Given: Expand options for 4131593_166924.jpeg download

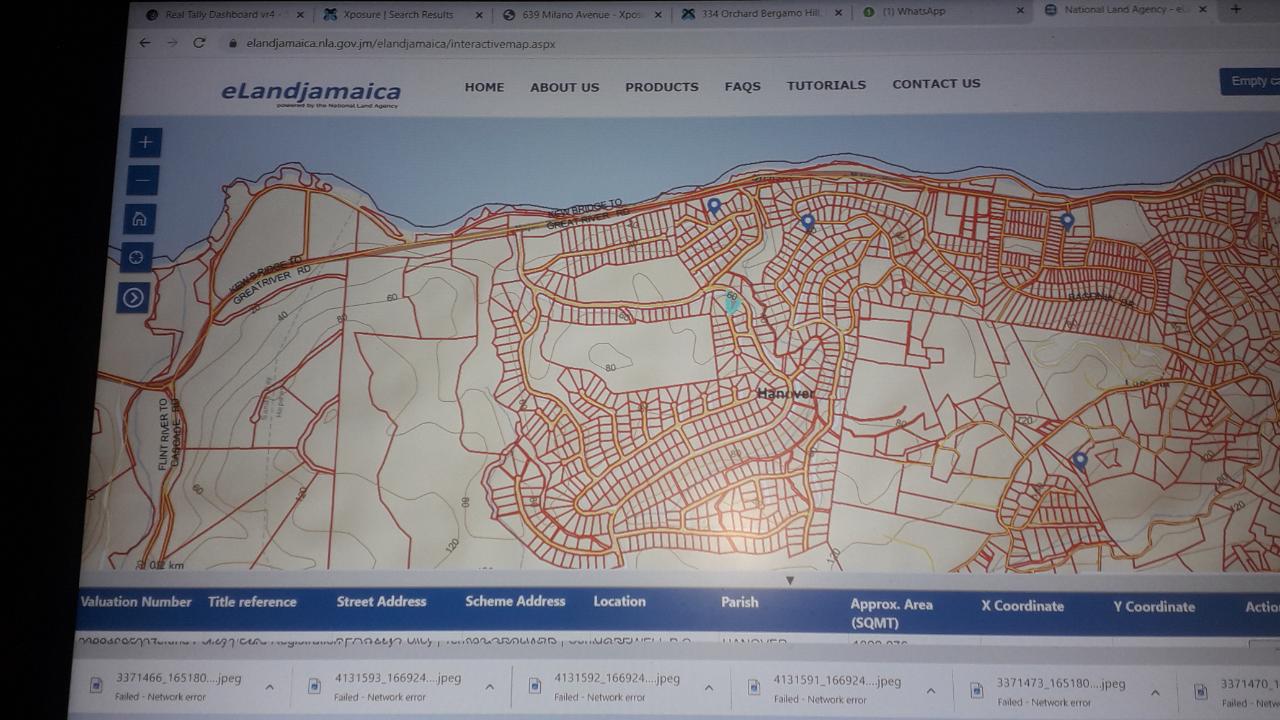Looking at the screenshot, I should (489, 687).
